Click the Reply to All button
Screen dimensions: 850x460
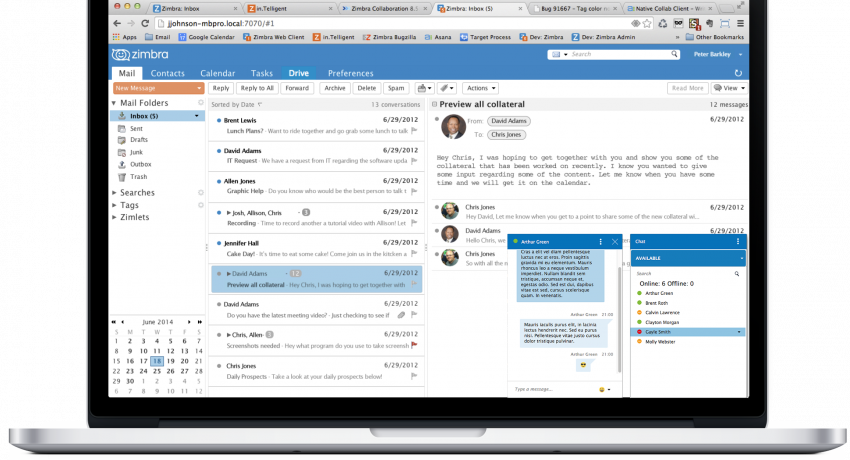click(x=257, y=88)
